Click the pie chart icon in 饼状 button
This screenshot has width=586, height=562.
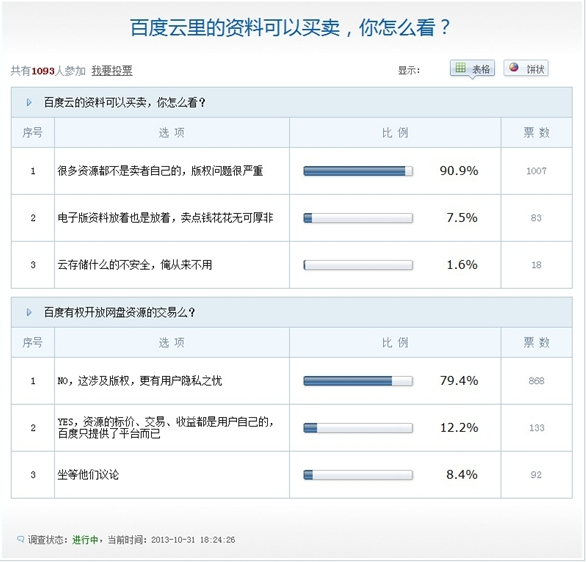point(514,67)
